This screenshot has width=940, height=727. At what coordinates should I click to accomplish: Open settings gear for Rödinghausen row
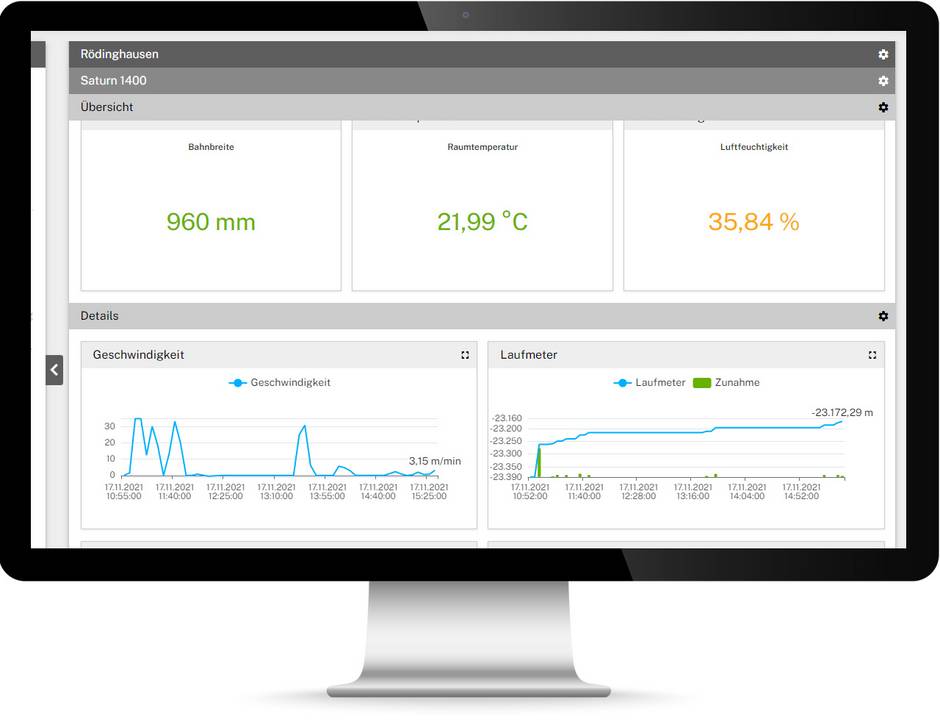(883, 54)
